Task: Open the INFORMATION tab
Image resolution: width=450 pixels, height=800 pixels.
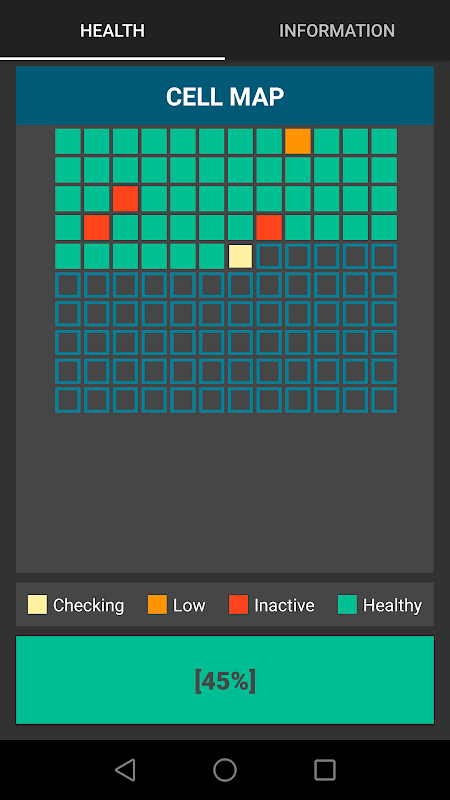Action: [x=337, y=31]
